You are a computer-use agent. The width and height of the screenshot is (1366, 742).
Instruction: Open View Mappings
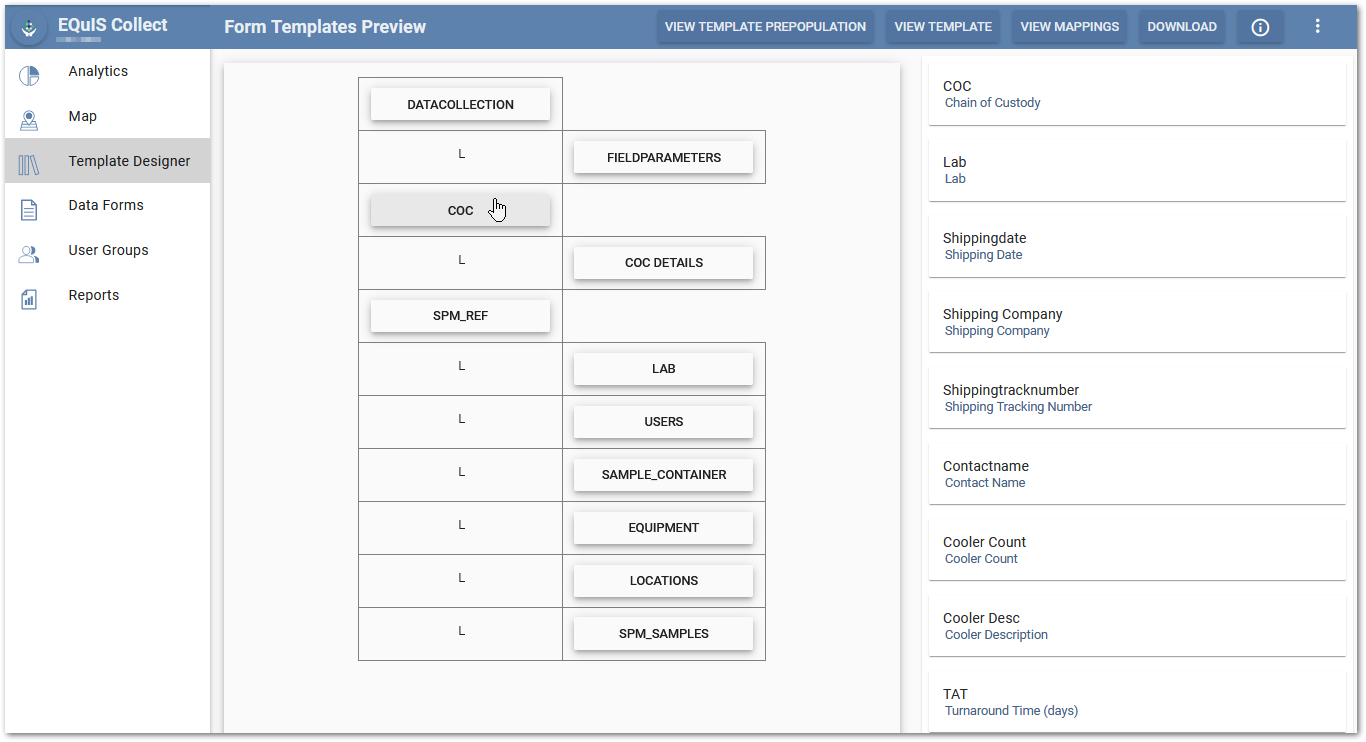click(x=1070, y=27)
